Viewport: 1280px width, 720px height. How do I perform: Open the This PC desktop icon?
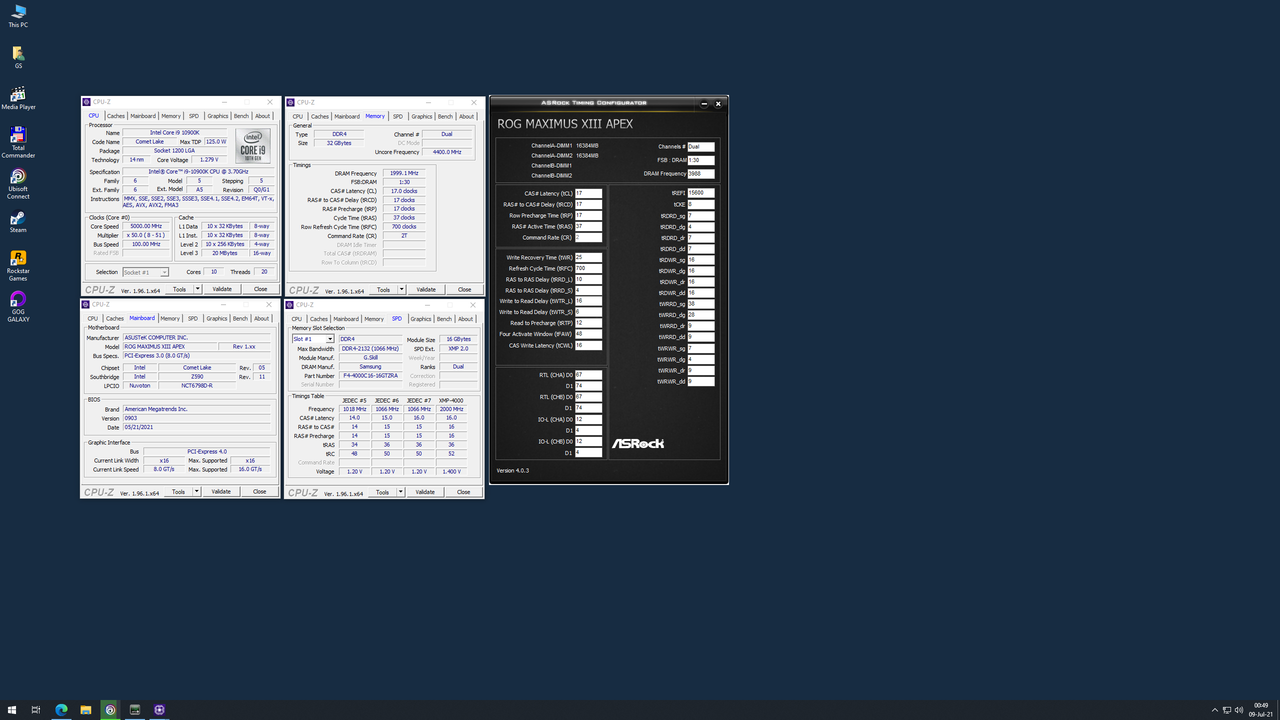18,14
